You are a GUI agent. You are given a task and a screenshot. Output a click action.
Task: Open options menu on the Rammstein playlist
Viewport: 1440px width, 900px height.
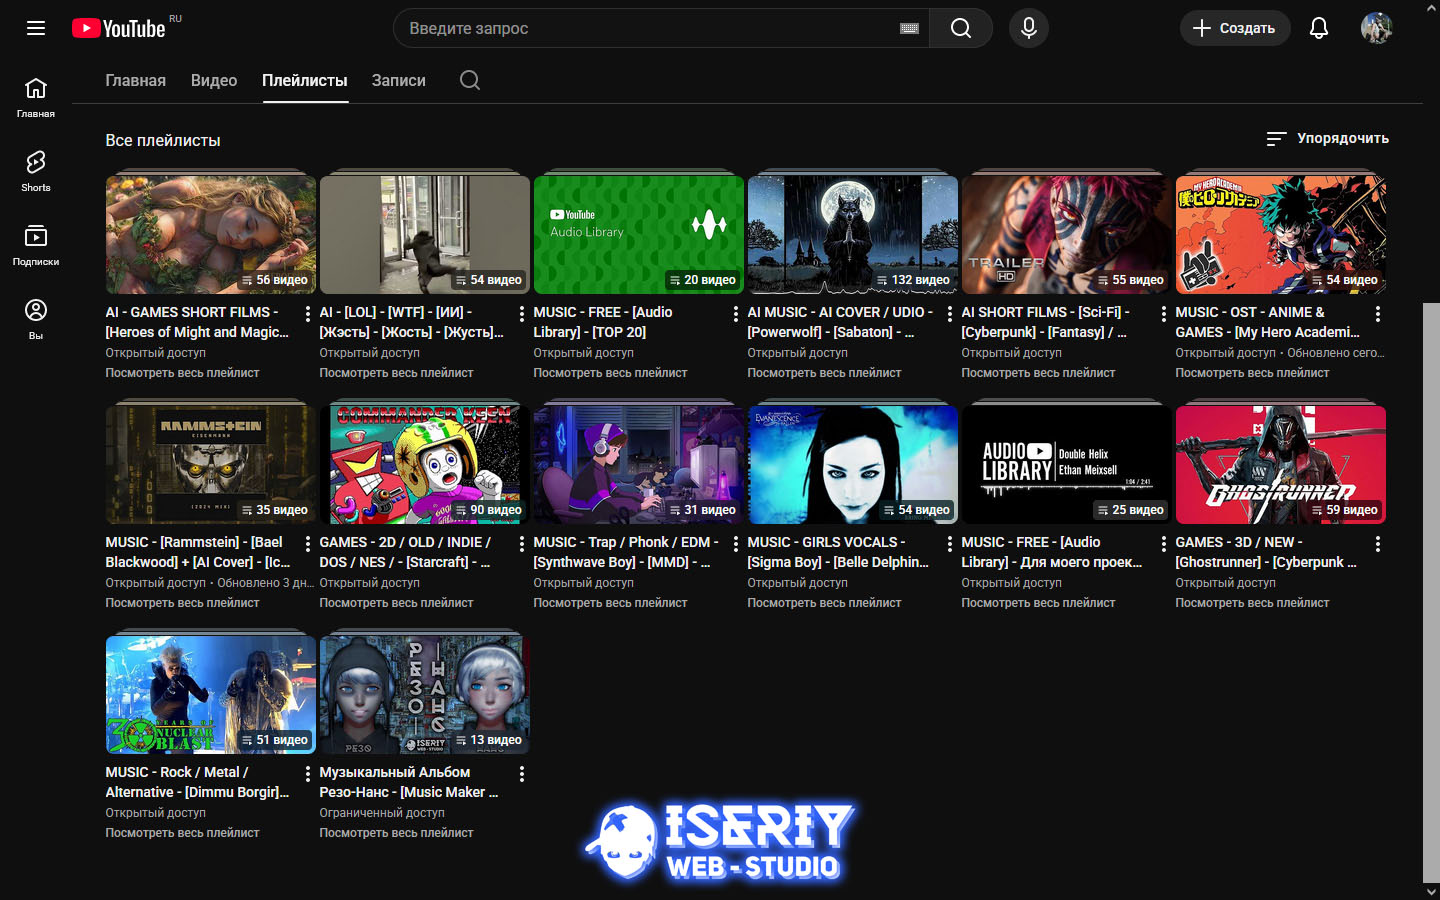tap(307, 543)
